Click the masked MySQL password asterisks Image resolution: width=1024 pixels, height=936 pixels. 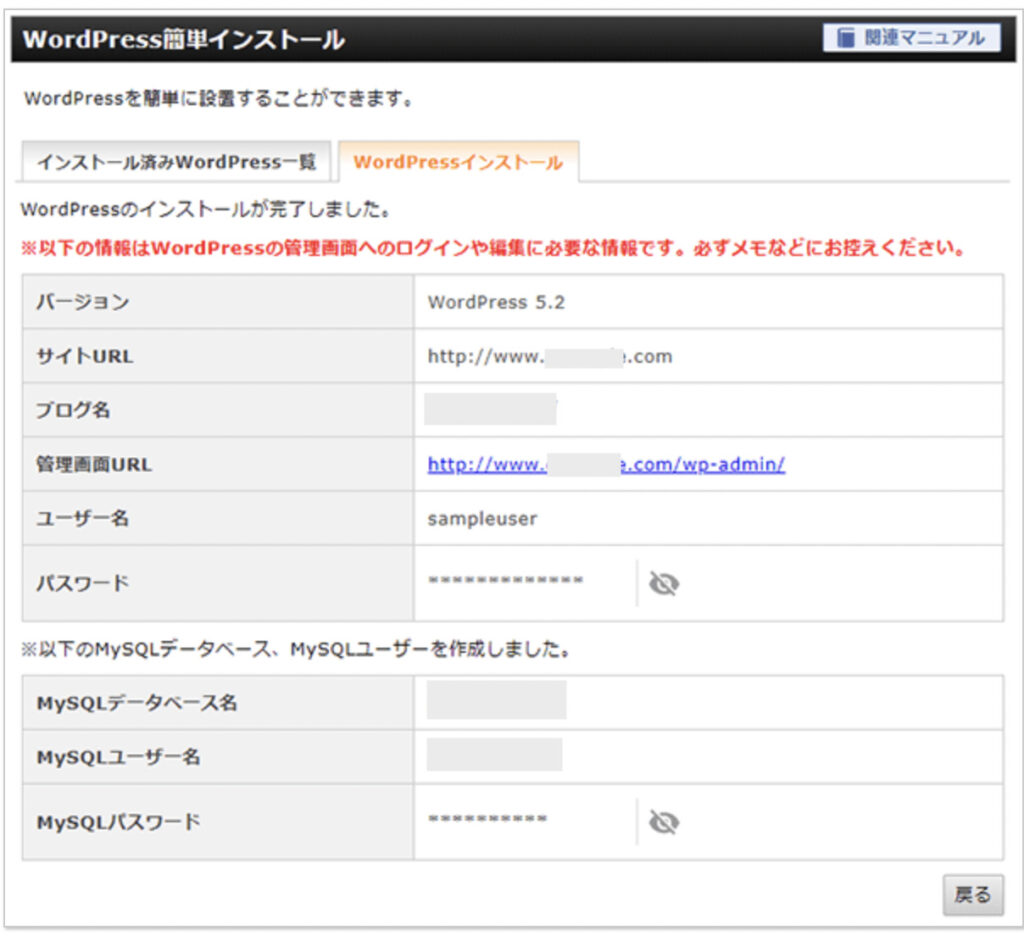click(x=487, y=818)
